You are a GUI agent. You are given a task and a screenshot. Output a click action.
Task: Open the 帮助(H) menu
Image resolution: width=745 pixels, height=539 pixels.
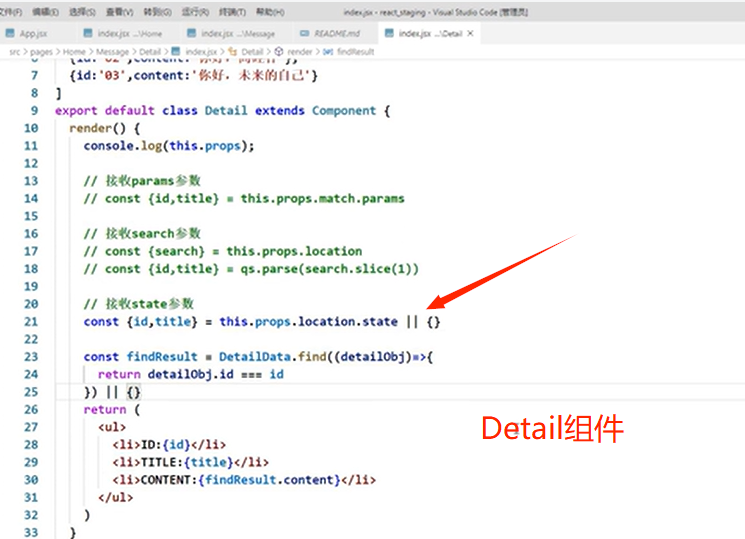pos(270,12)
